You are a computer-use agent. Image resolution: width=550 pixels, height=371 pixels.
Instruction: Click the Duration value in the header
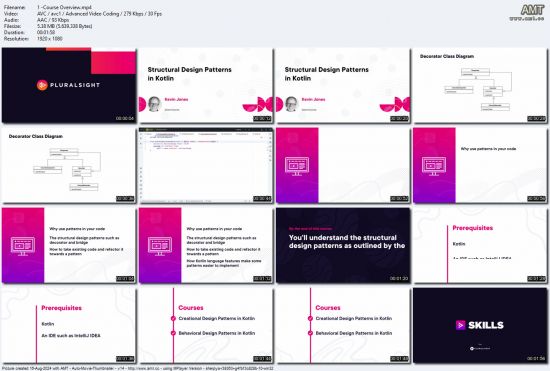tap(46, 32)
